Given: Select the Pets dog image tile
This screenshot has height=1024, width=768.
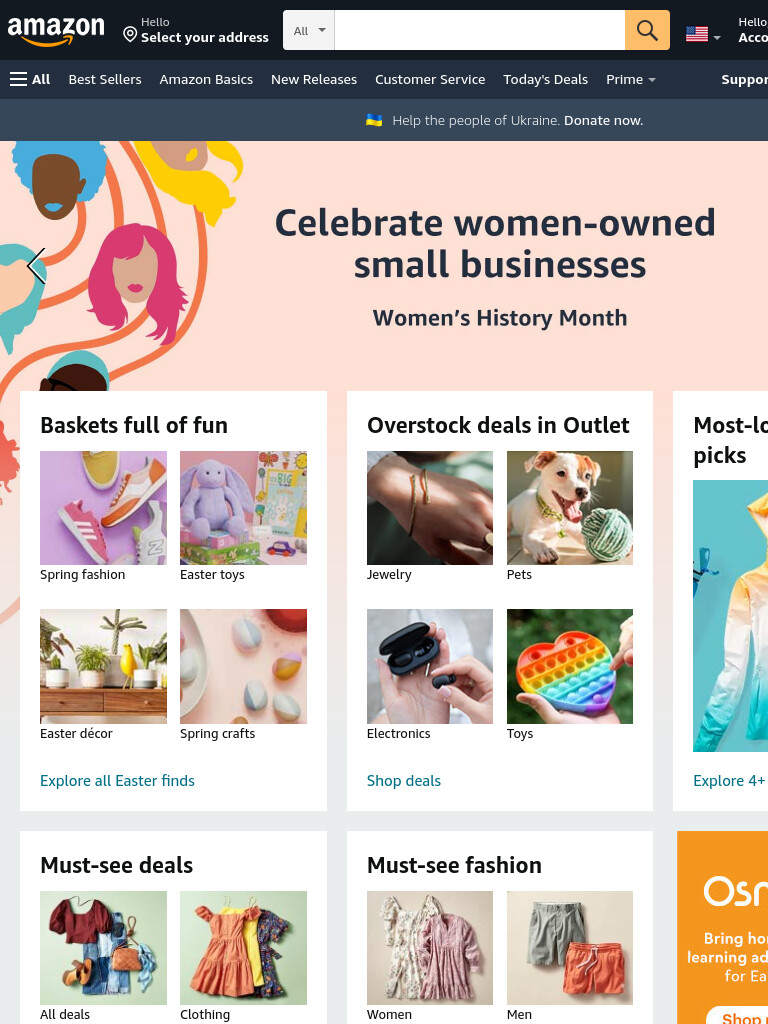Looking at the screenshot, I should [569, 508].
